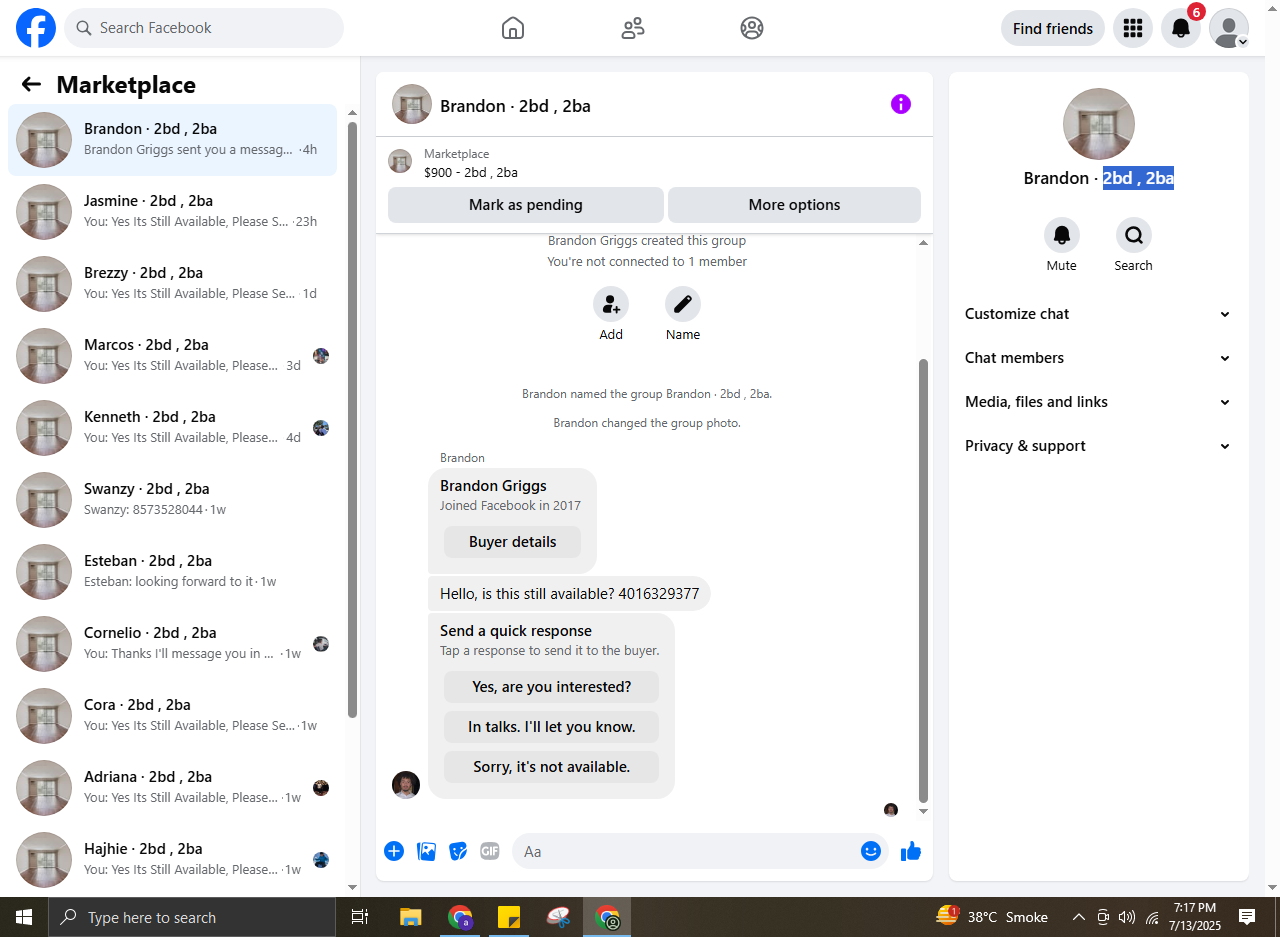Send 'In talks. I'll let you know.' response
The image size is (1280, 937).
coord(552,727)
